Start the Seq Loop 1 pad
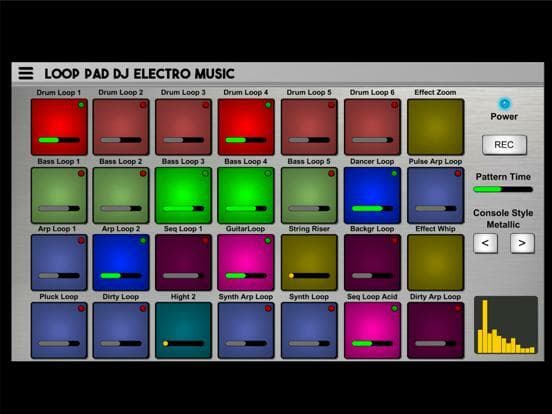552x414 pixels. (x=183, y=263)
